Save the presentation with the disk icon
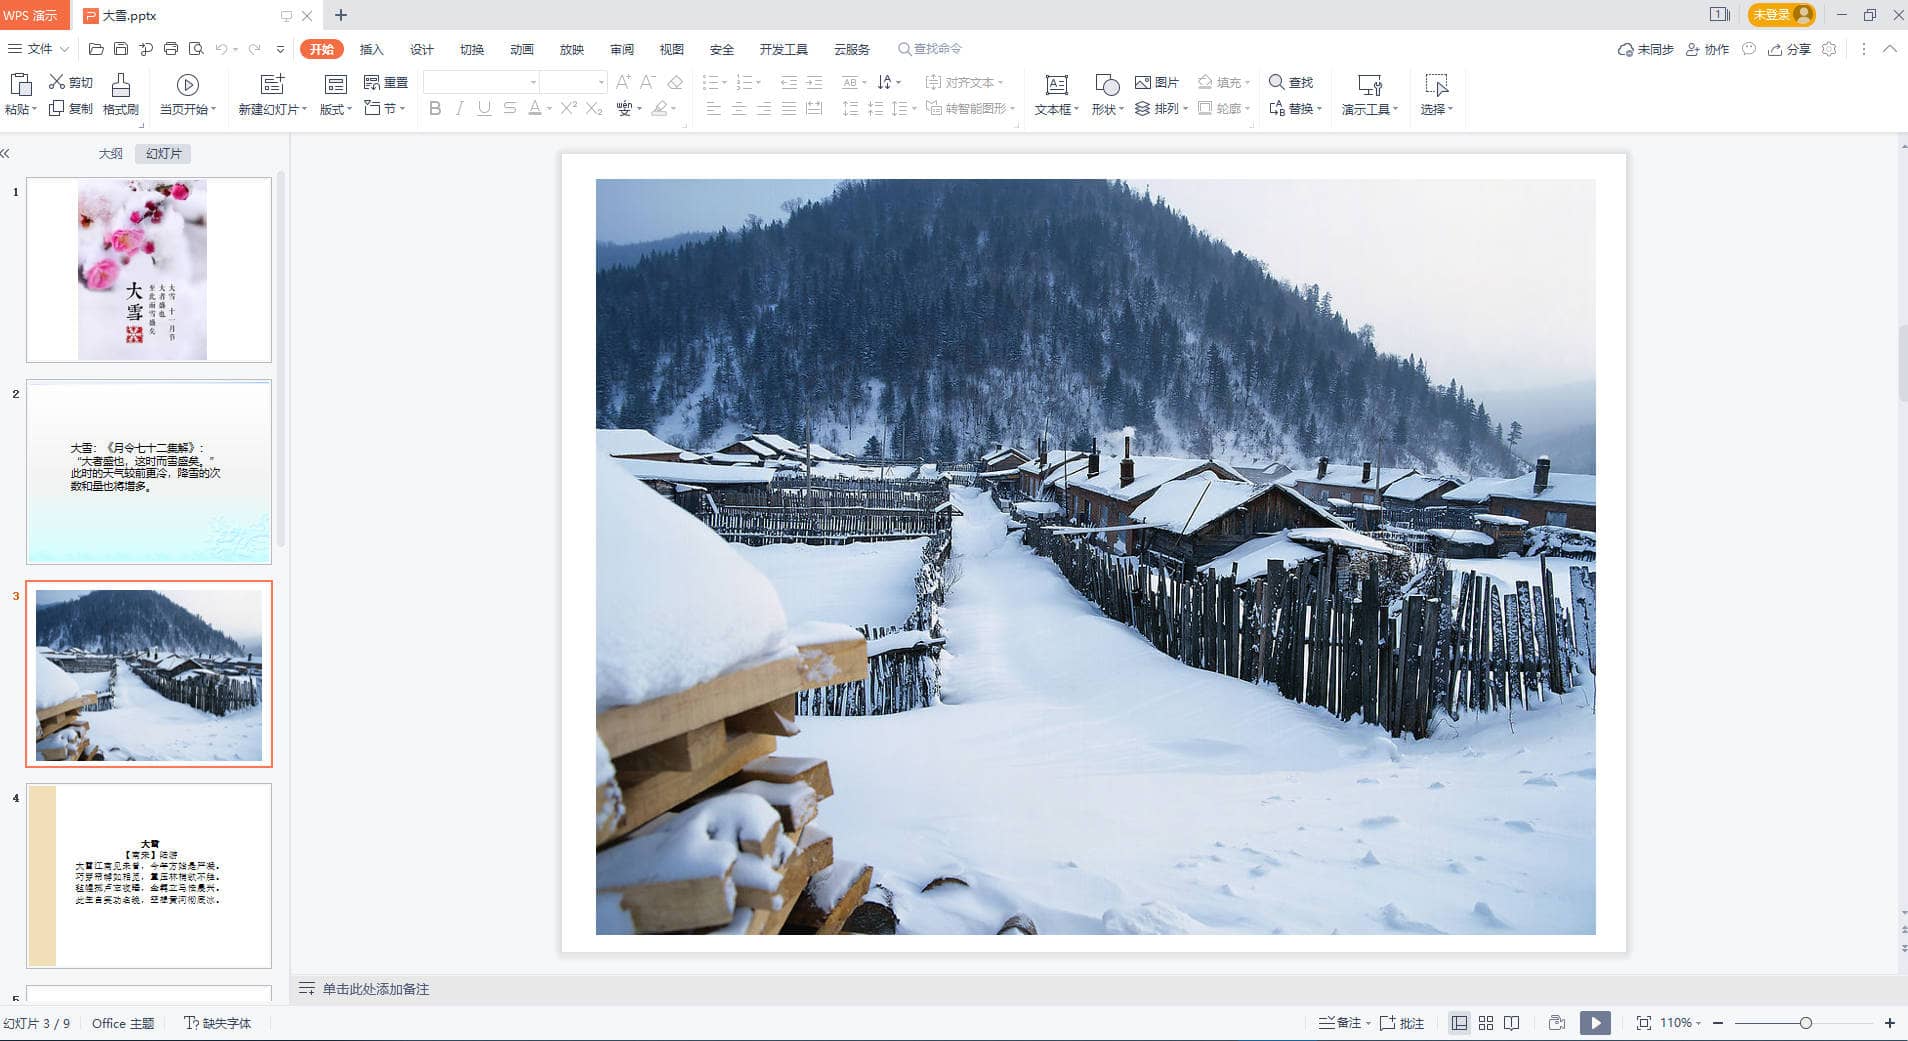This screenshot has height=1041, width=1908. (x=121, y=49)
